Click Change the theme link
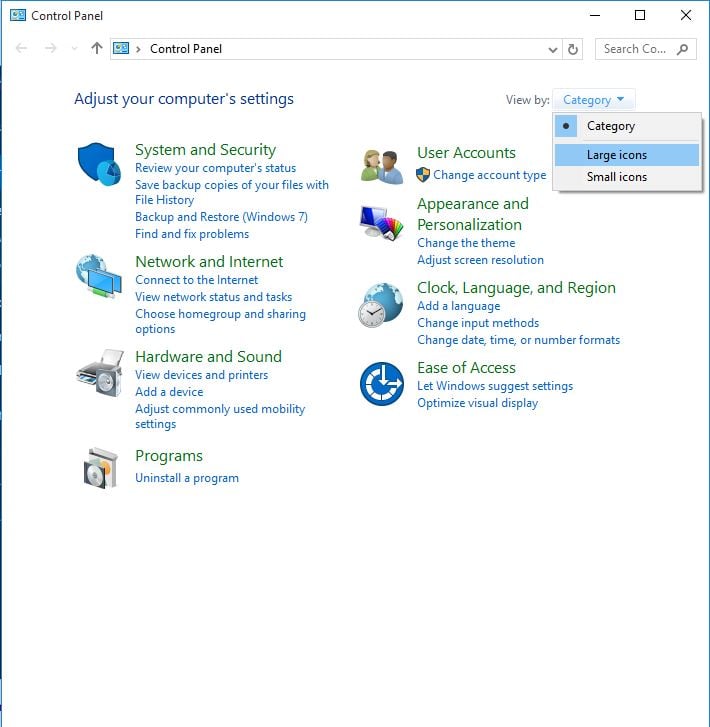The height and width of the screenshot is (727, 710). tap(466, 243)
